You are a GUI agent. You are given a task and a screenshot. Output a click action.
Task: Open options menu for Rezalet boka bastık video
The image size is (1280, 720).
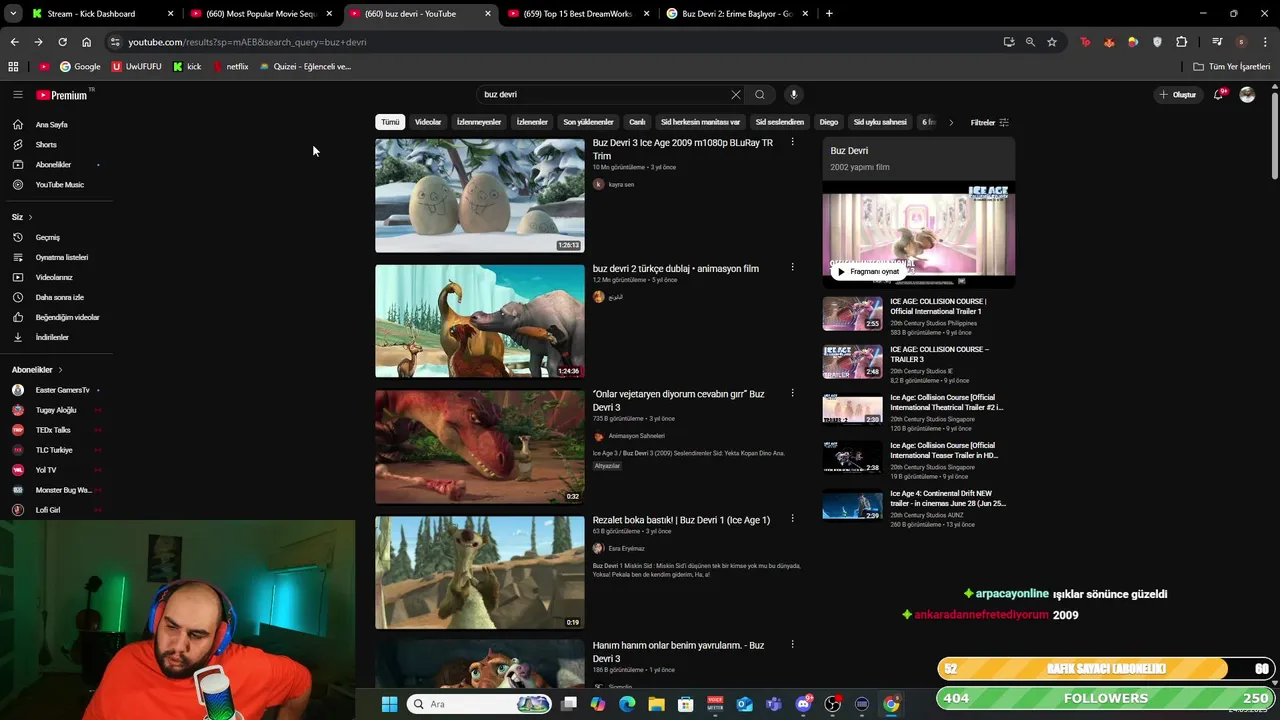792,519
